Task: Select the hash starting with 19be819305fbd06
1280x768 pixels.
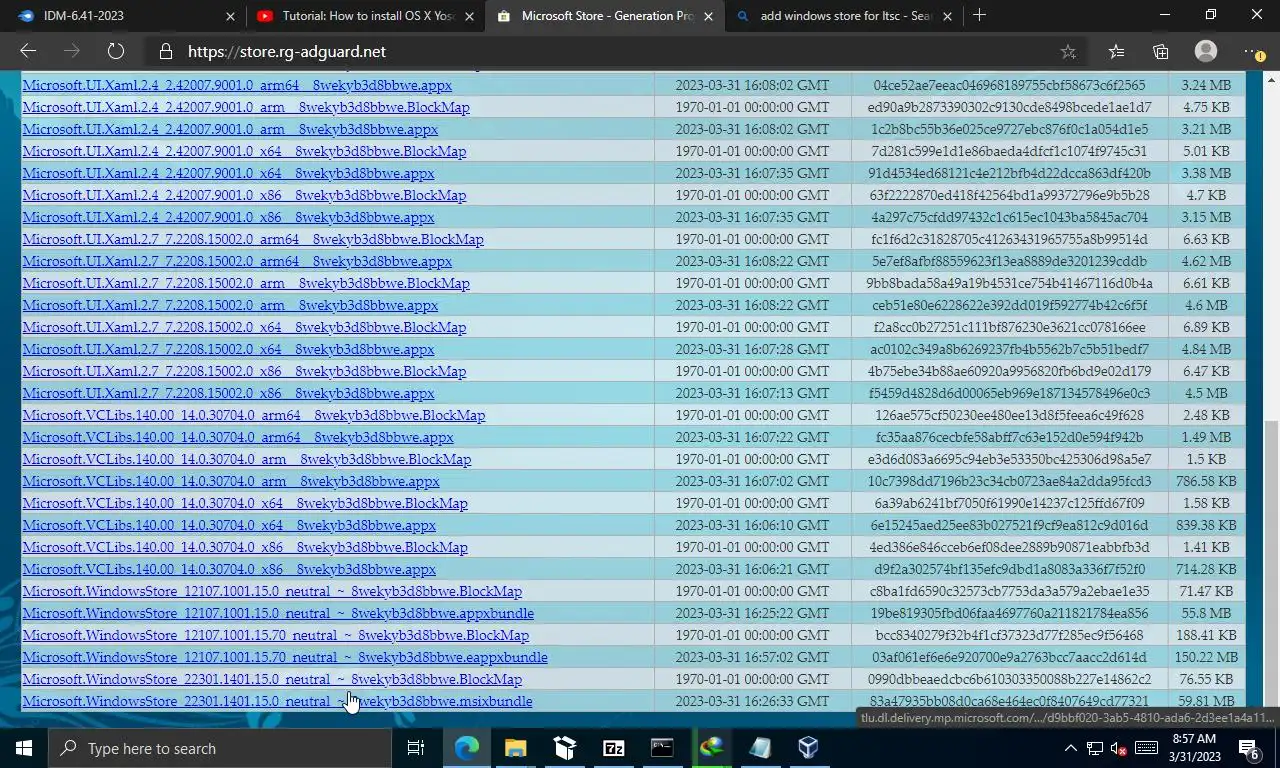Action: pos(1009,613)
